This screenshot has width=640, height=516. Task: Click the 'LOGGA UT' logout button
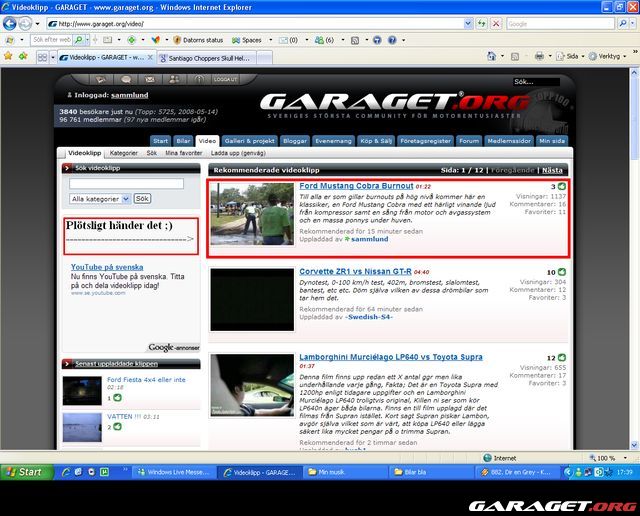(x=225, y=79)
